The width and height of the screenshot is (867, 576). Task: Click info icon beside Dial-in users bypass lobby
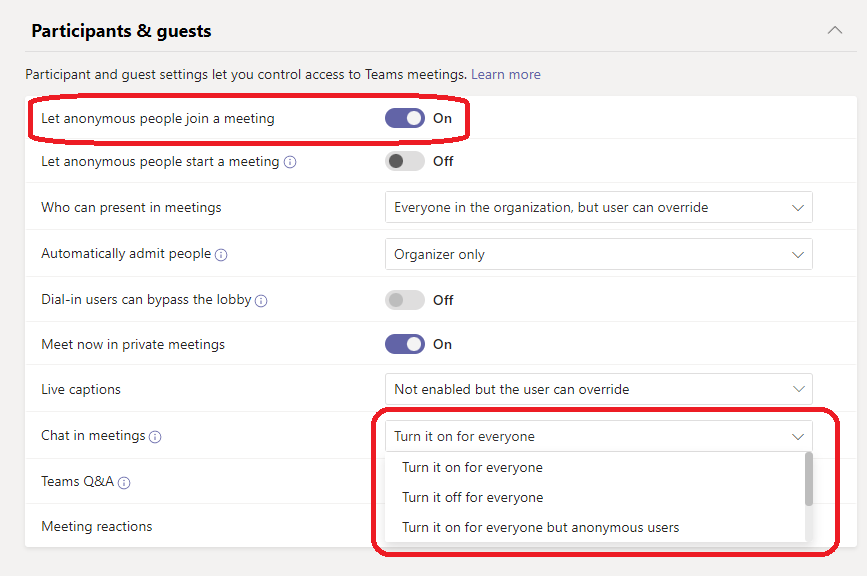(x=261, y=301)
